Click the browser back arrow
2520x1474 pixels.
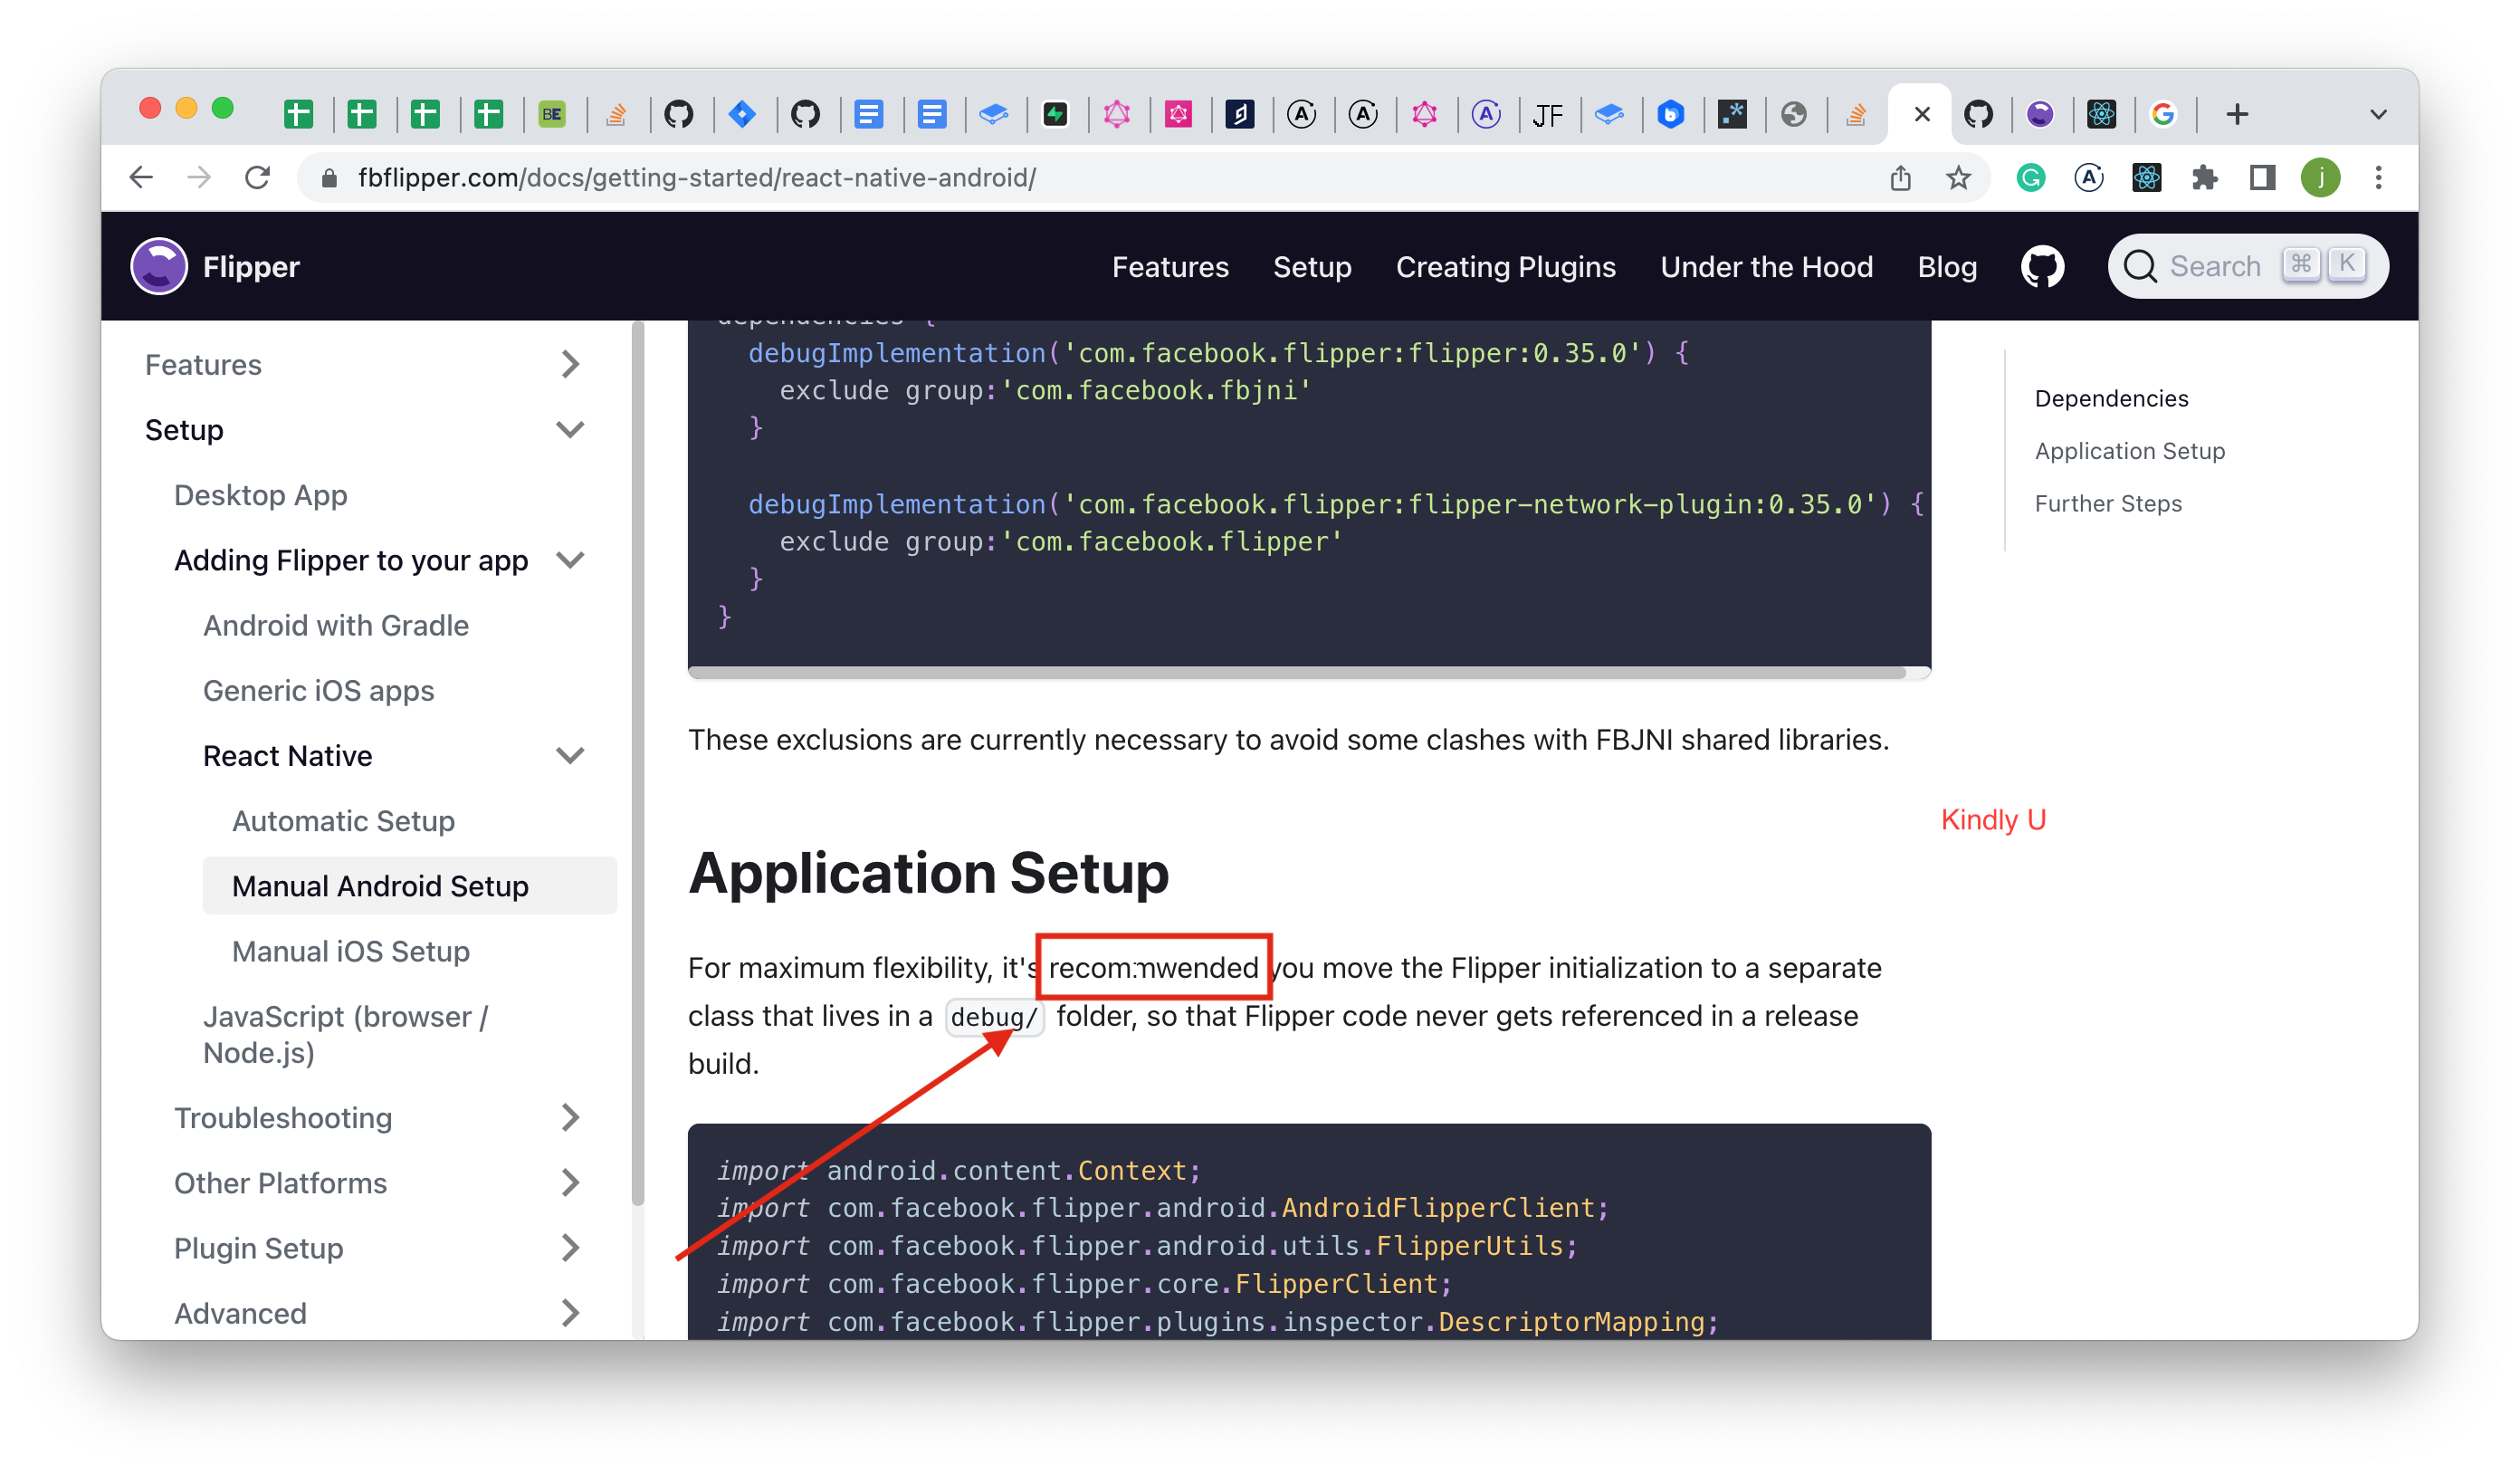141,178
